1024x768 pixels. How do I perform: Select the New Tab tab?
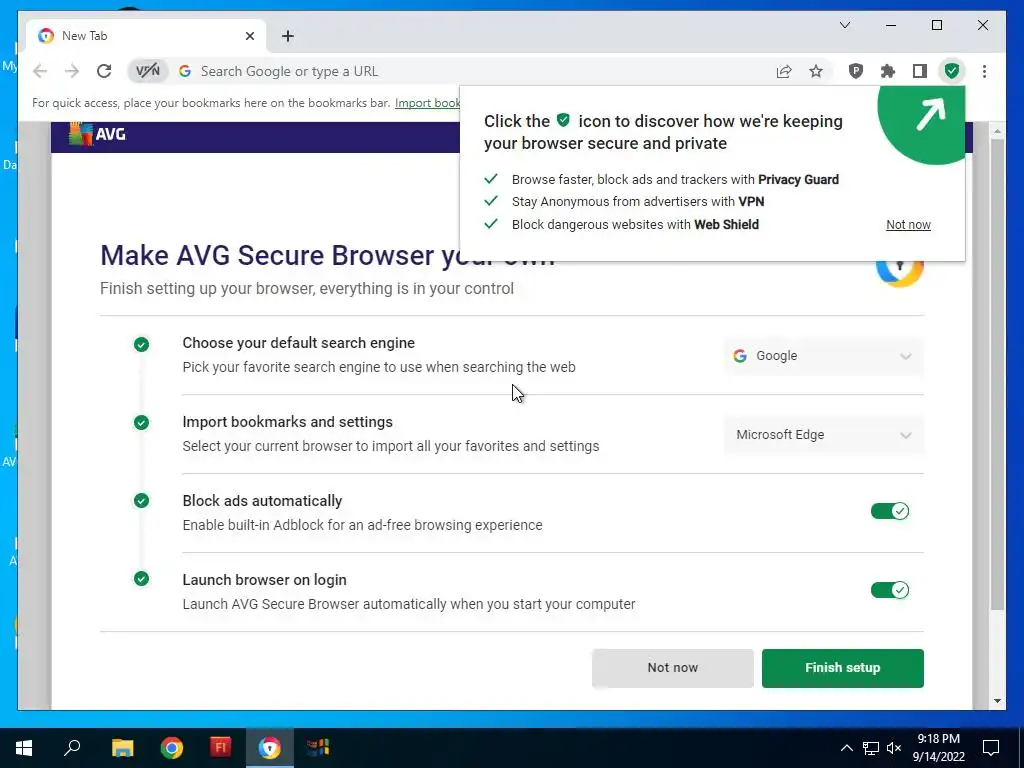point(146,36)
